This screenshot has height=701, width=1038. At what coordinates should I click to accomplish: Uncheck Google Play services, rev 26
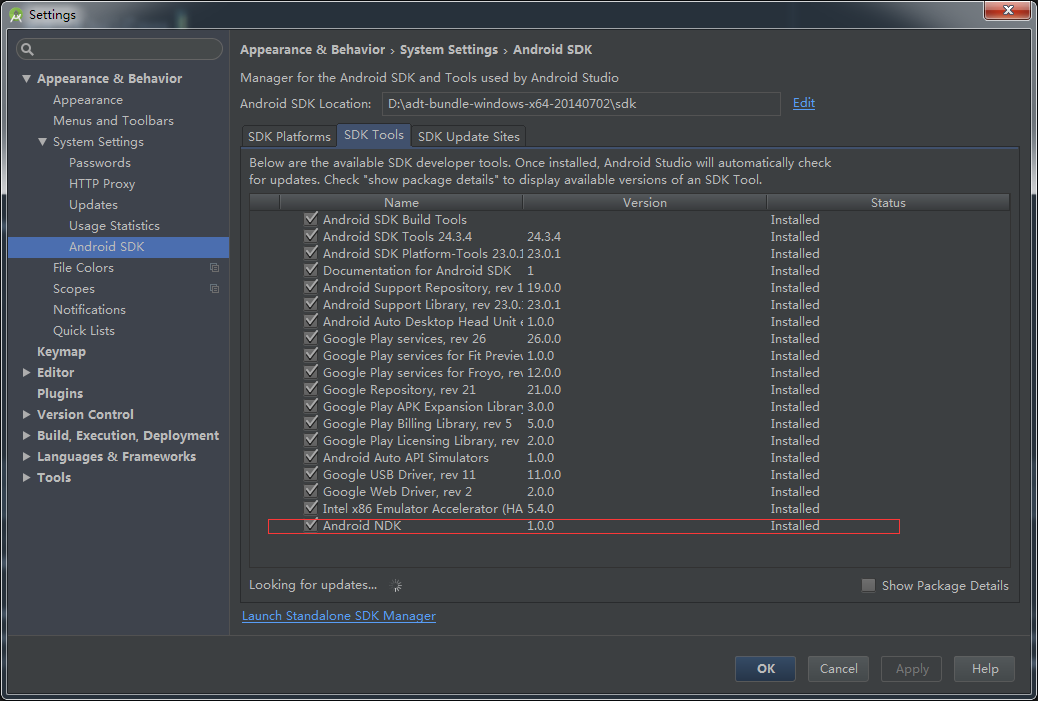pos(310,338)
